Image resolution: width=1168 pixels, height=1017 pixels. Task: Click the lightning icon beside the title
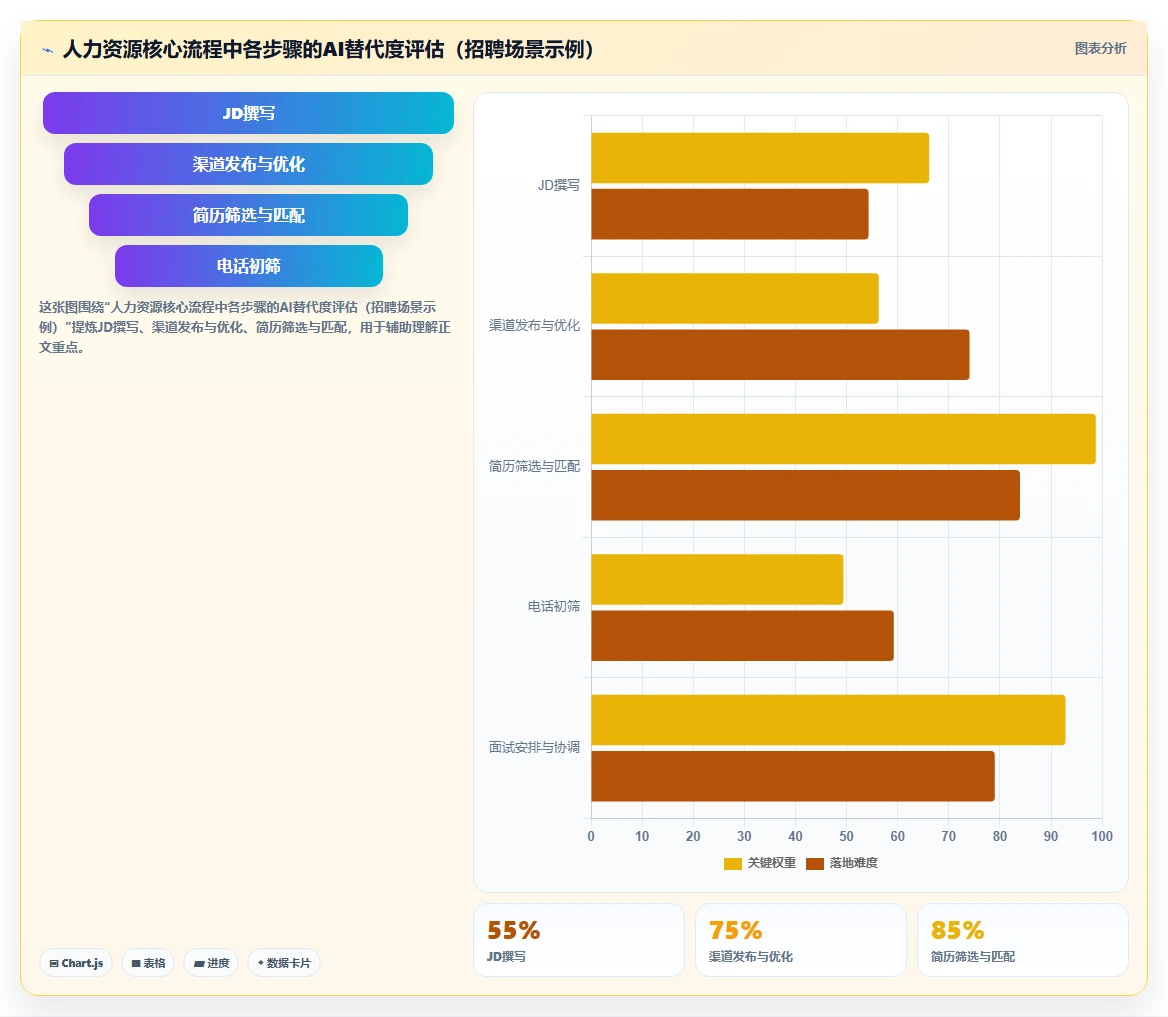pyautogui.click(x=48, y=51)
